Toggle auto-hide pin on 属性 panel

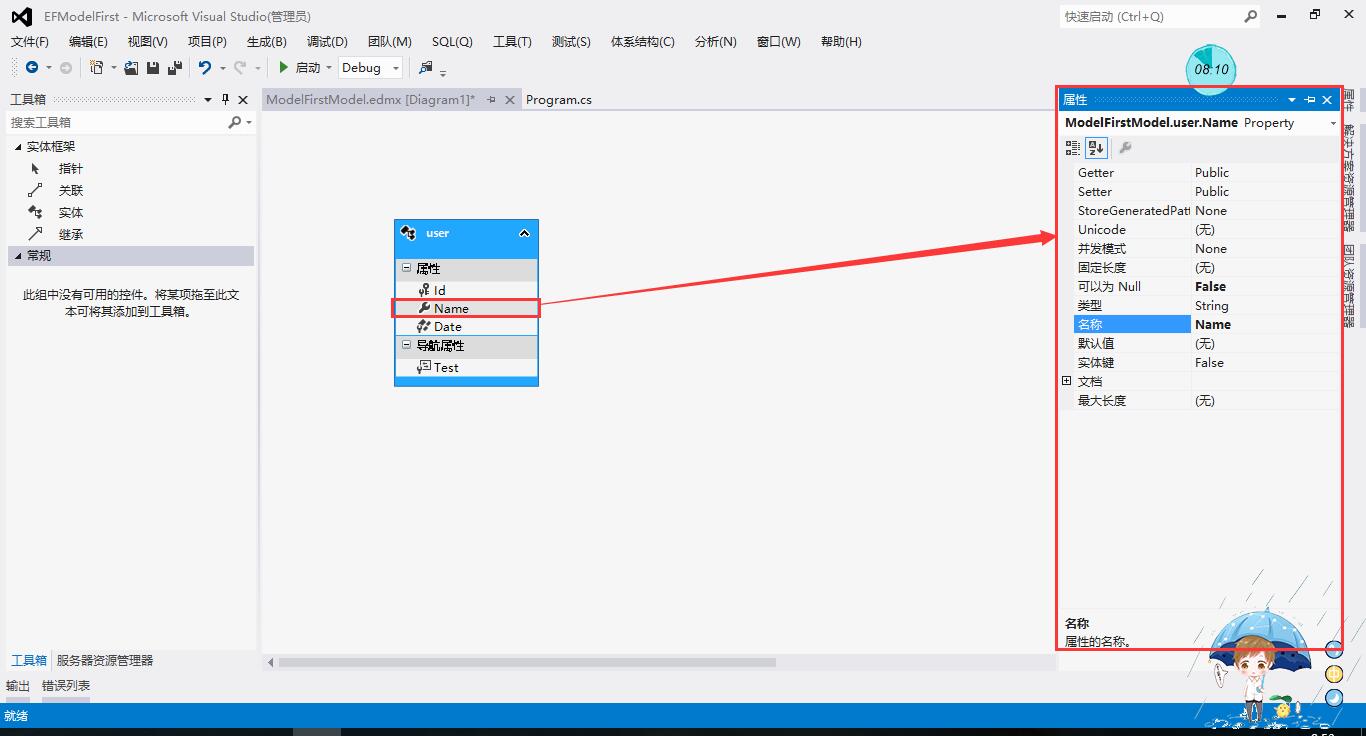(x=1310, y=100)
